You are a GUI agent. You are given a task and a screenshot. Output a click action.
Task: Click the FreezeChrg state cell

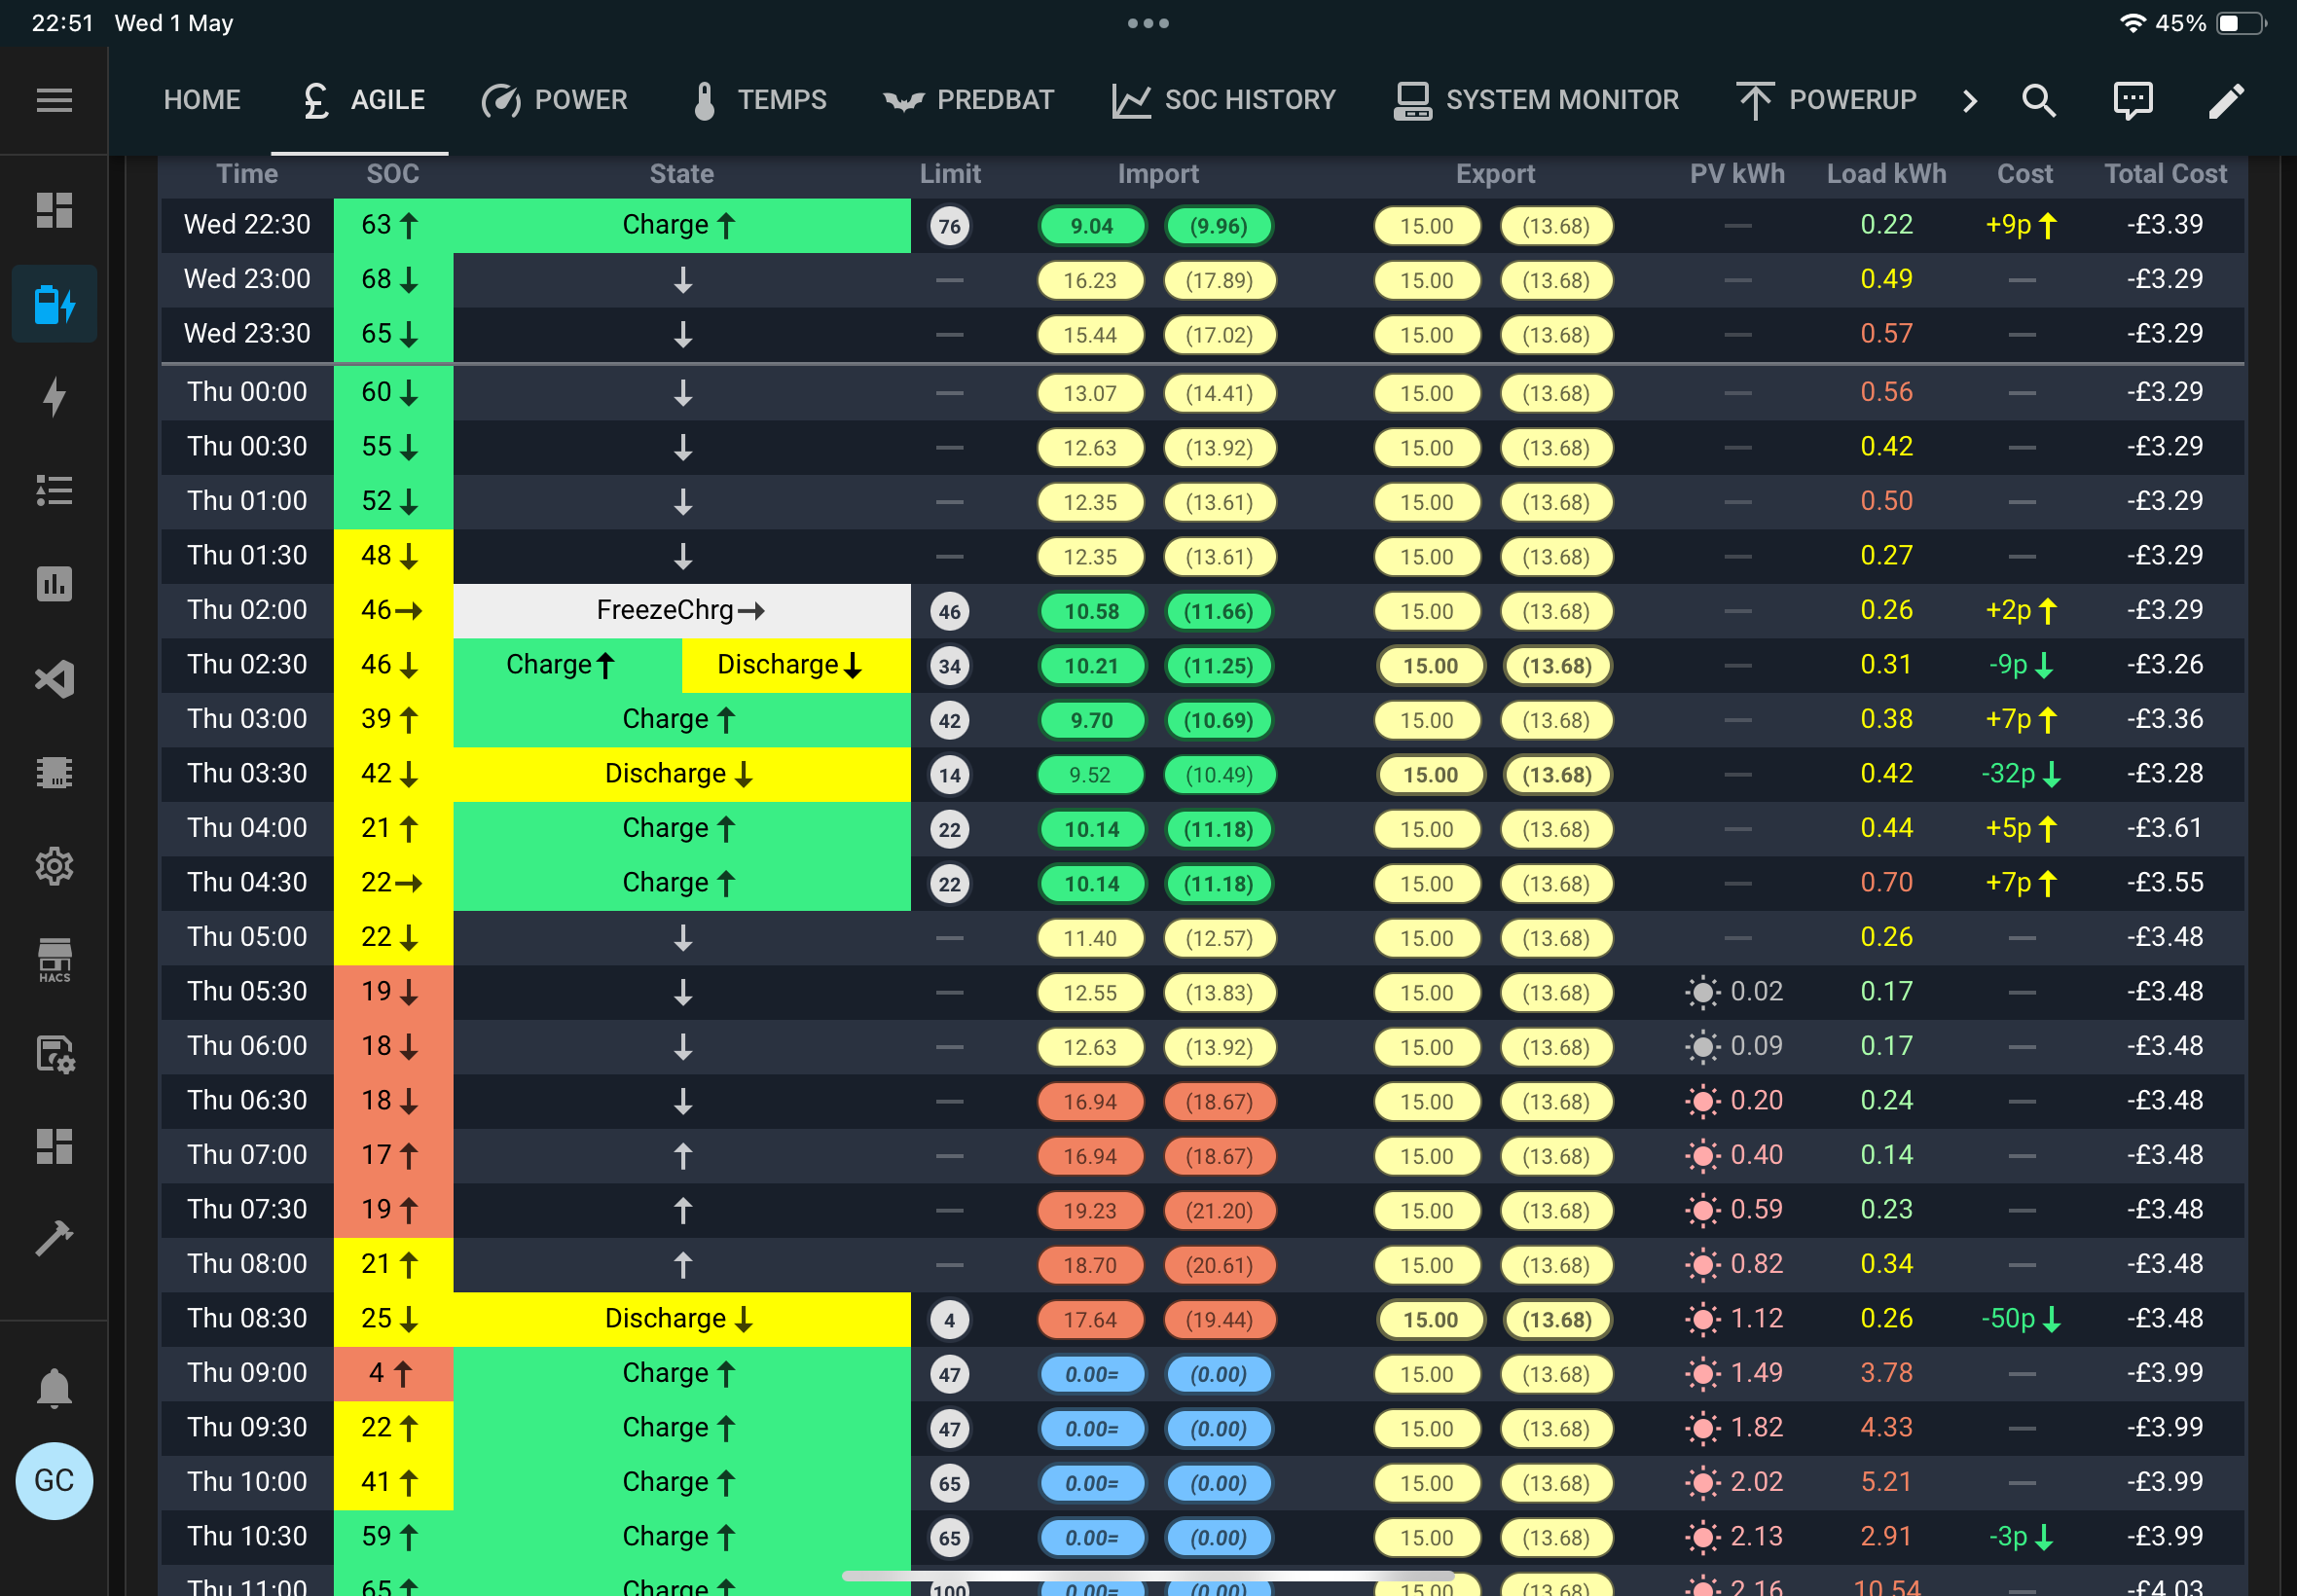(681, 610)
